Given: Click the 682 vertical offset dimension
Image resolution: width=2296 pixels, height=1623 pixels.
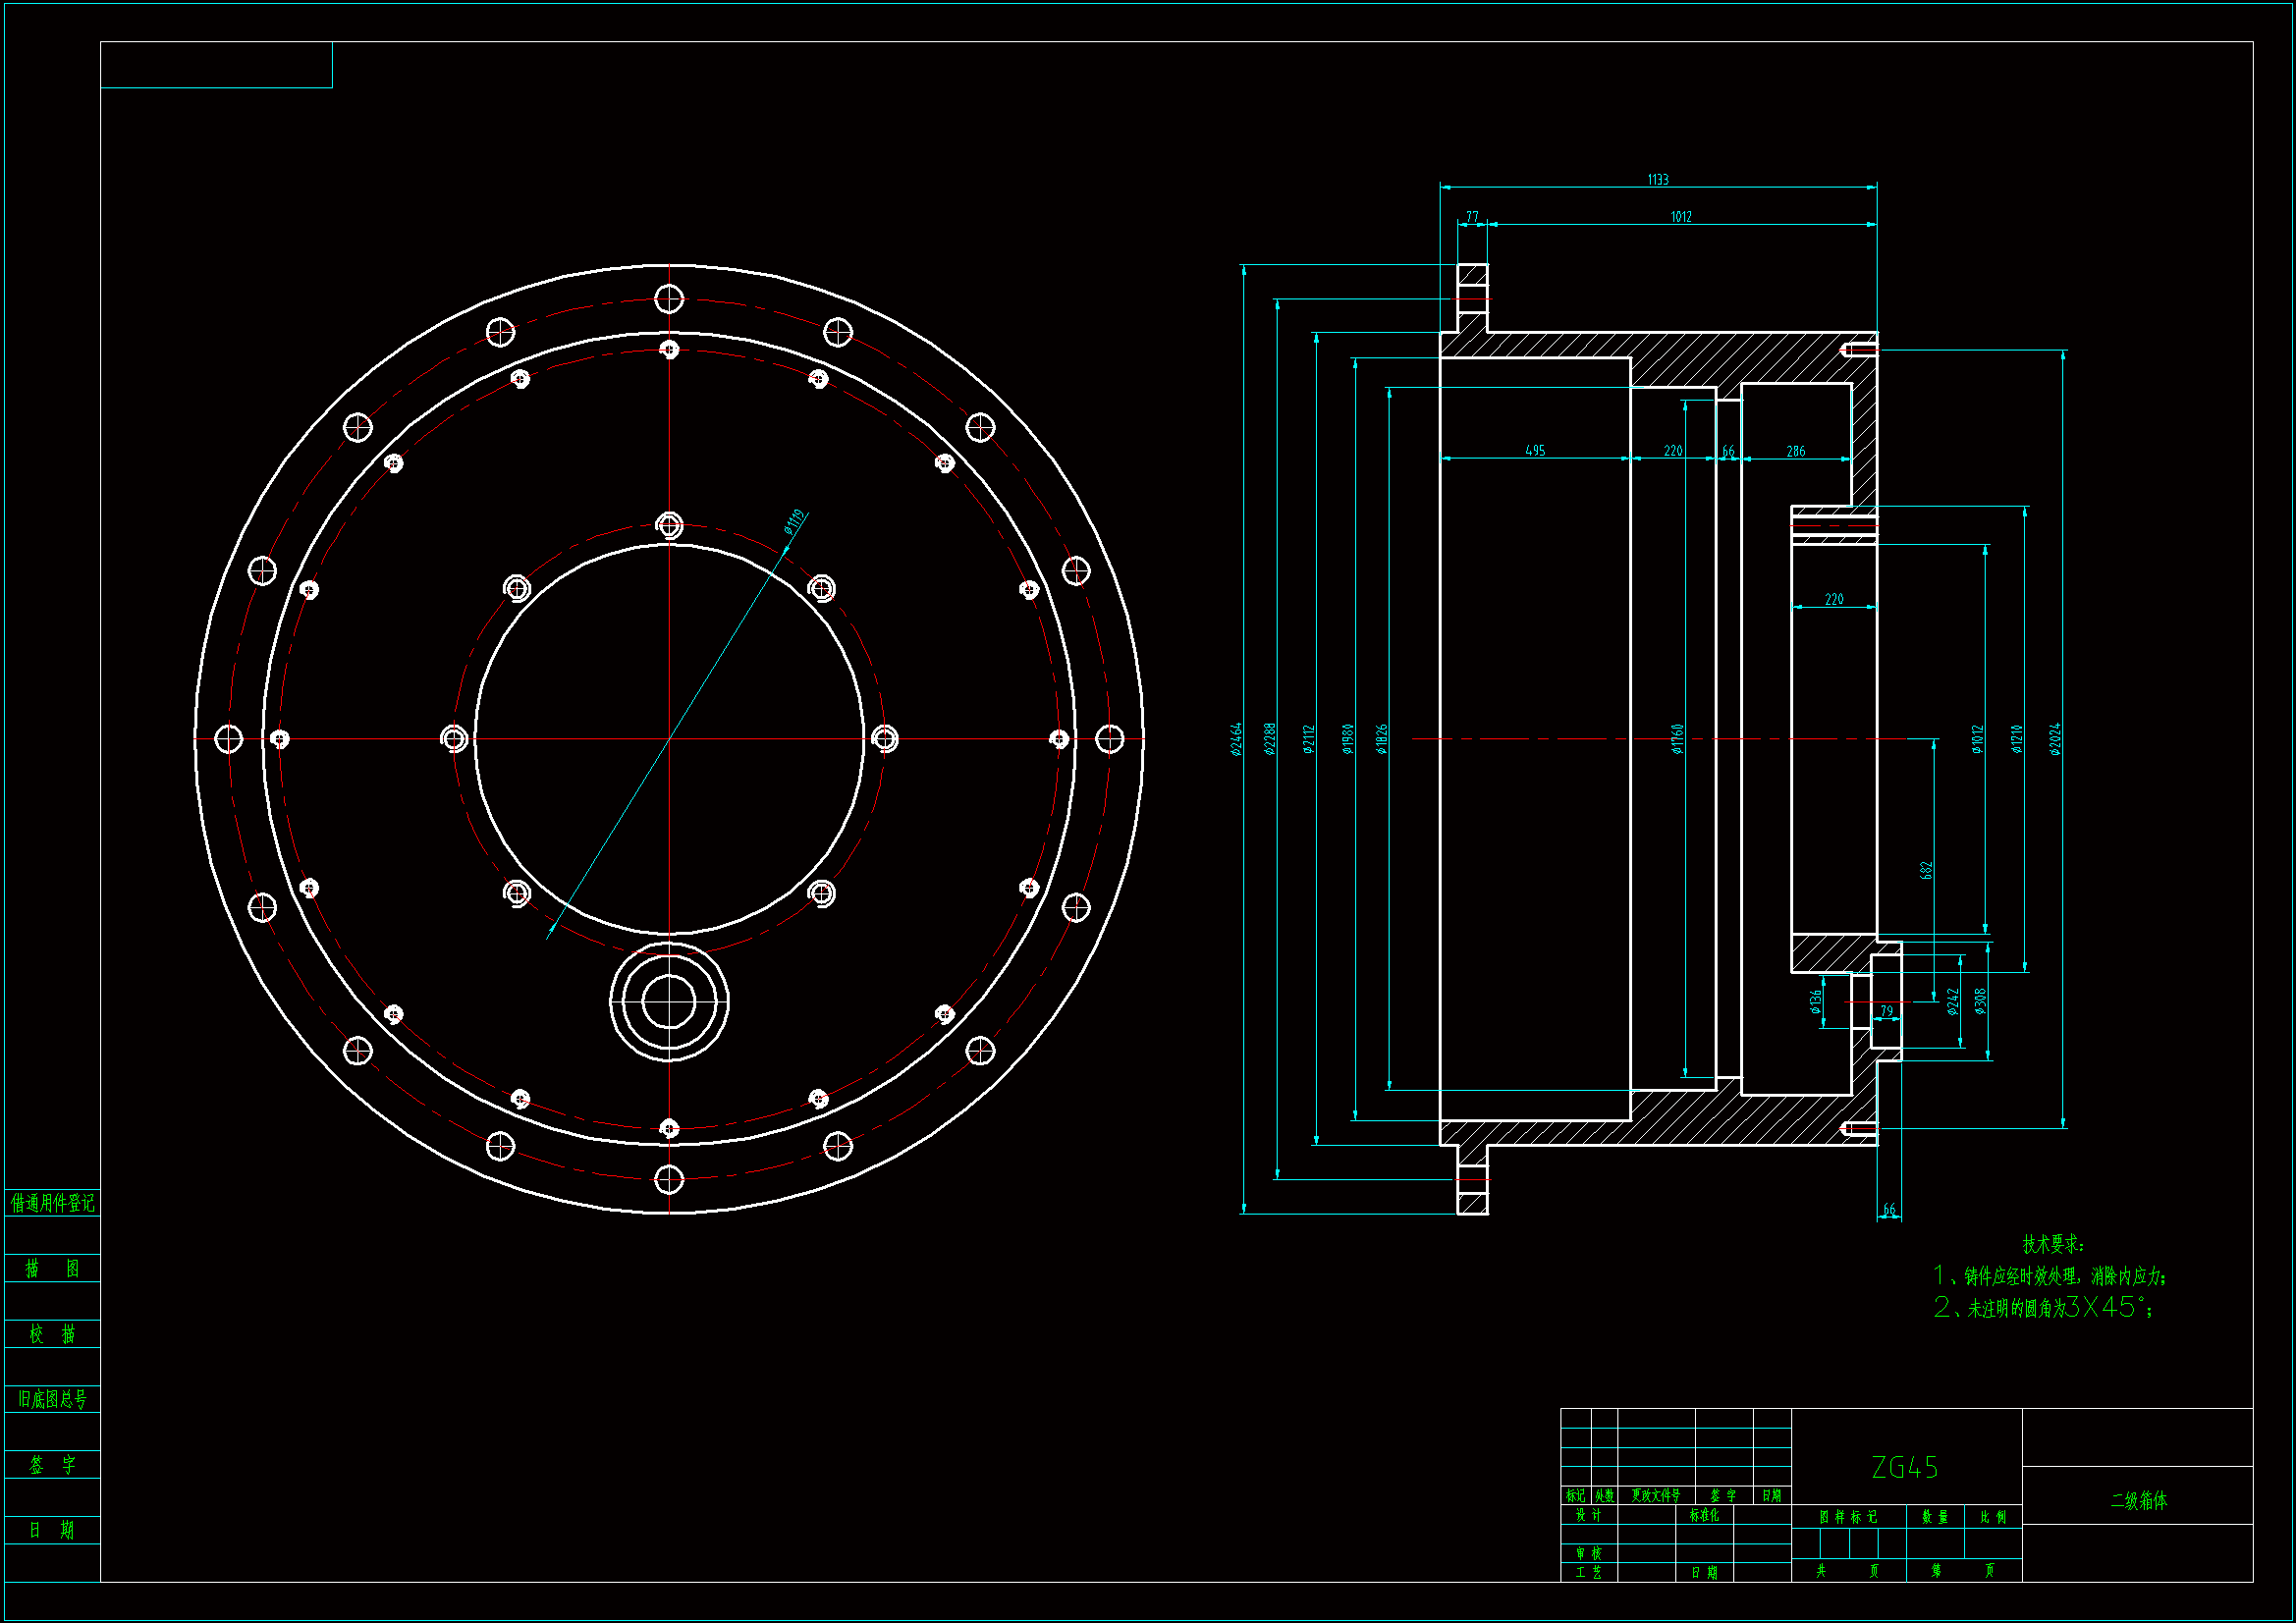Looking at the screenshot, I should 1926,870.
